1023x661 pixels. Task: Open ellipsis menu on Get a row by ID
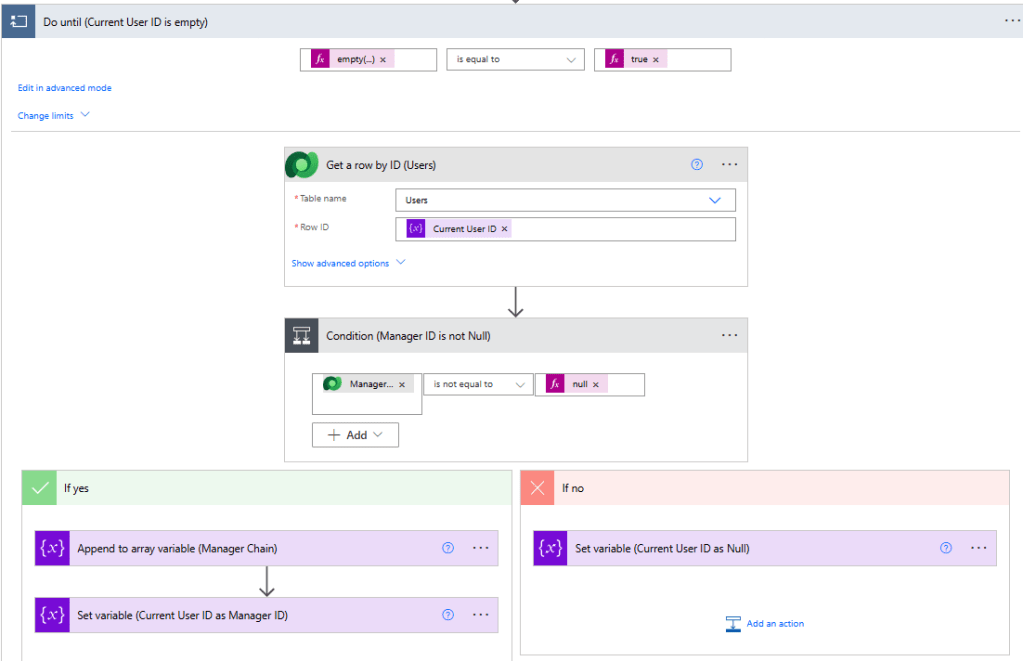729,165
